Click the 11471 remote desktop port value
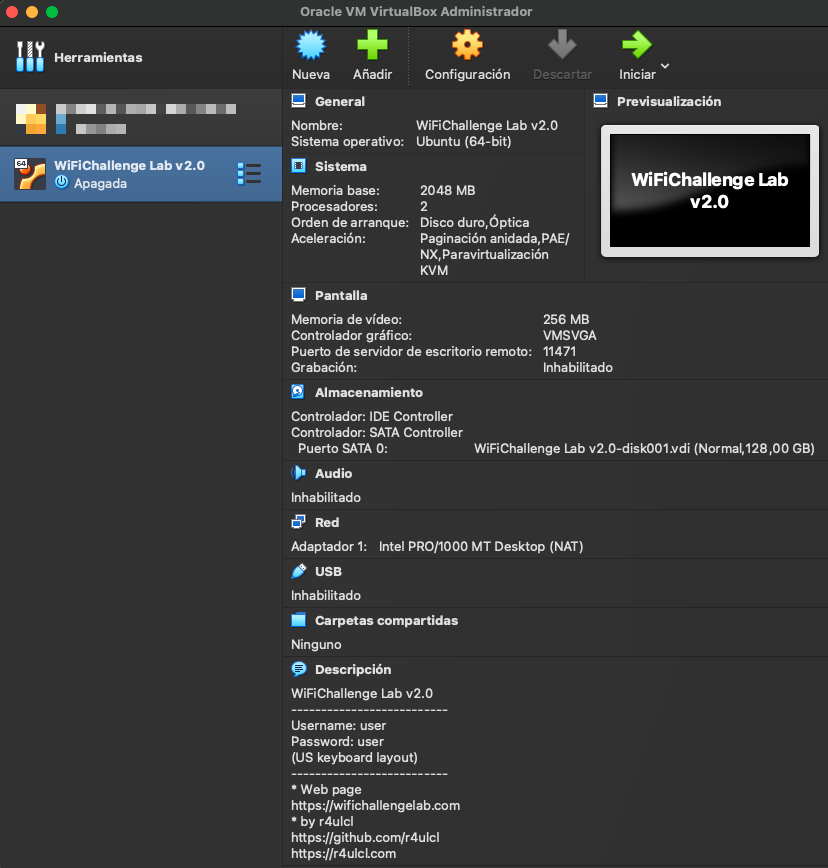Image resolution: width=828 pixels, height=868 pixels. (559, 352)
